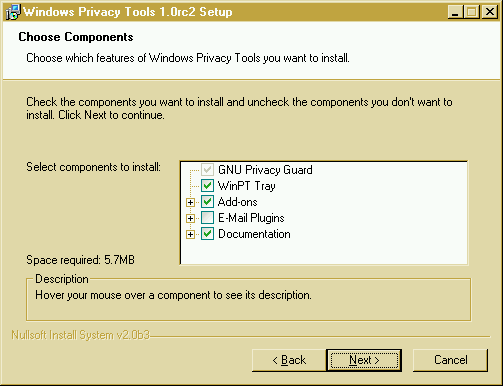Select the Documentation component label

[x=254, y=234]
